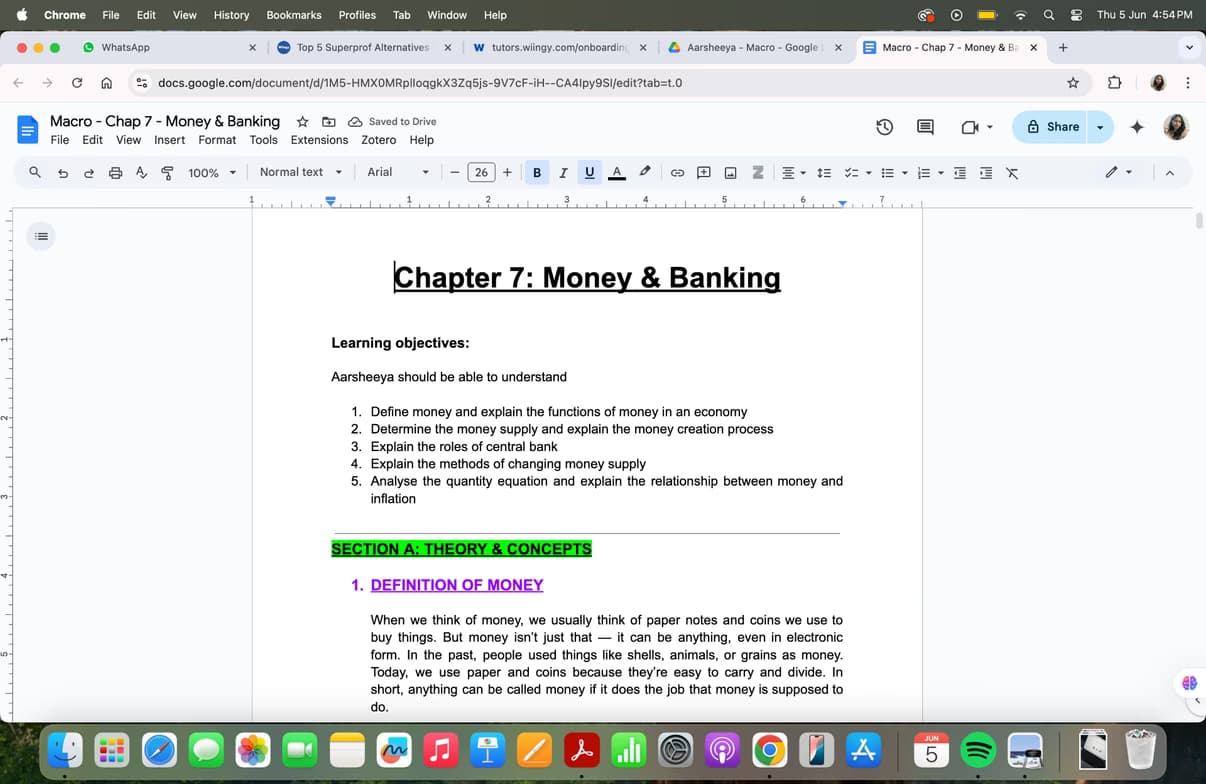Open the bulleted list options dropdown

point(906,172)
